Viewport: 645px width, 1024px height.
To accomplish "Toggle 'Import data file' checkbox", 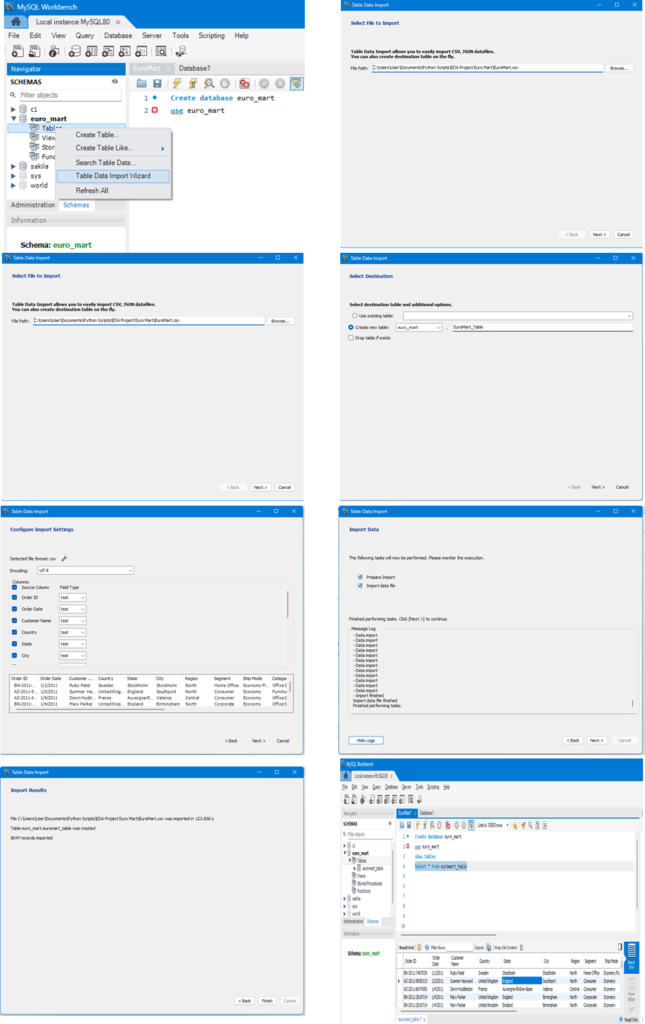I will pyautogui.click(x=360, y=585).
